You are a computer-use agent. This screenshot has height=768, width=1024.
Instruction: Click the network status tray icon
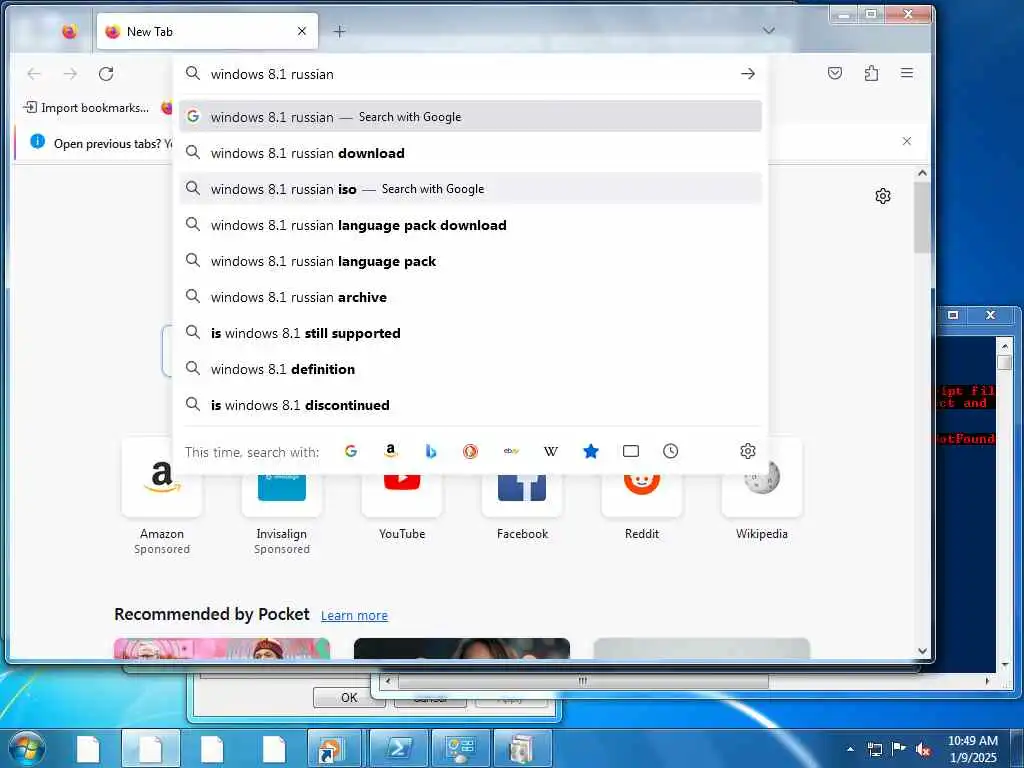[x=874, y=749]
